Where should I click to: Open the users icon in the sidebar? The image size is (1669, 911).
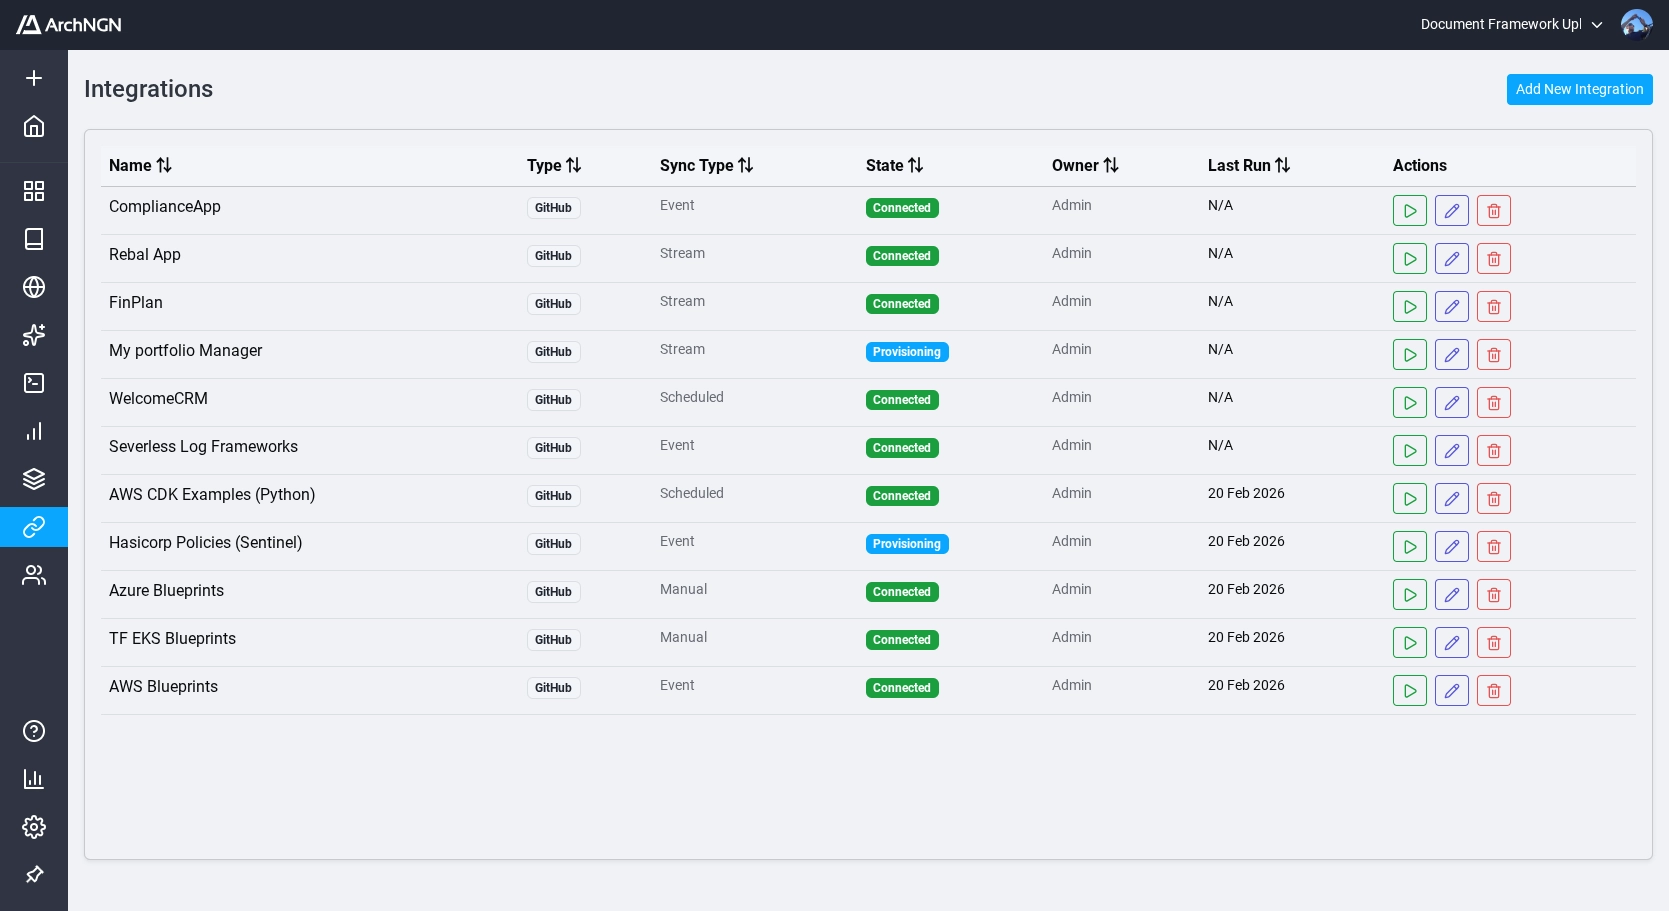point(34,575)
